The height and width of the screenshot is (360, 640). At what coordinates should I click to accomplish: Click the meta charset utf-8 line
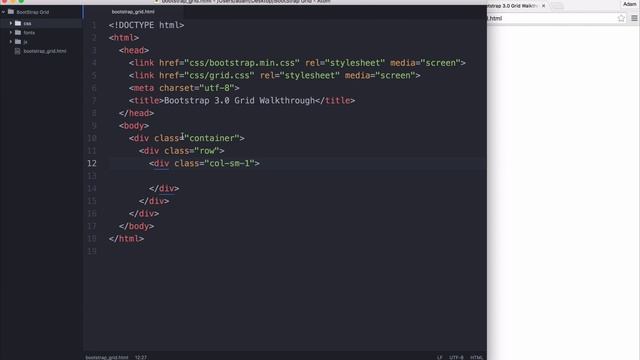click(184, 88)
